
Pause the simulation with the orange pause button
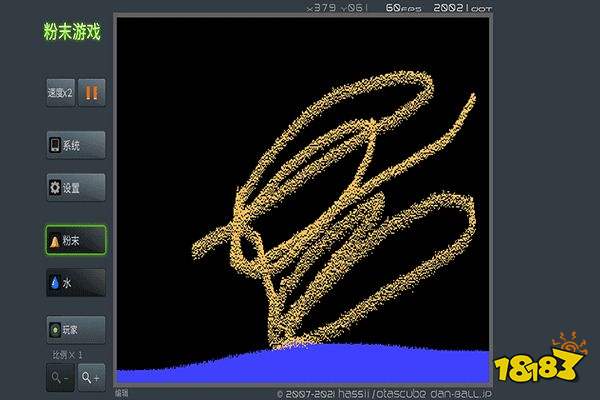coord(92,93)
